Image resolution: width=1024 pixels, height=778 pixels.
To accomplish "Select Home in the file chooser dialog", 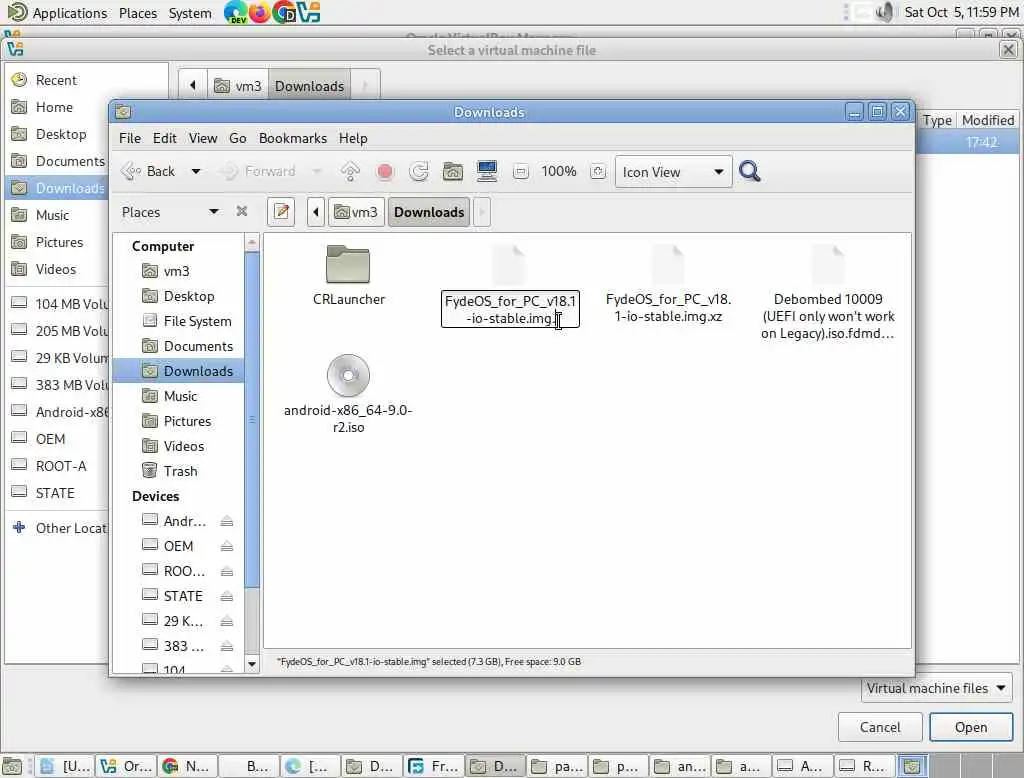I will pos(54,107).
